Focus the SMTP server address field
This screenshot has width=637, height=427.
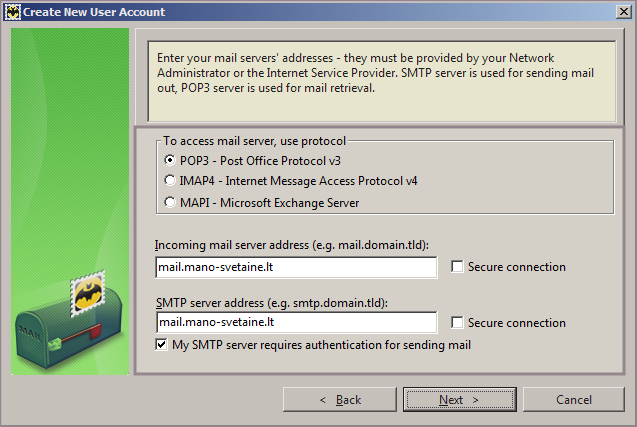(x=296, y=323)
